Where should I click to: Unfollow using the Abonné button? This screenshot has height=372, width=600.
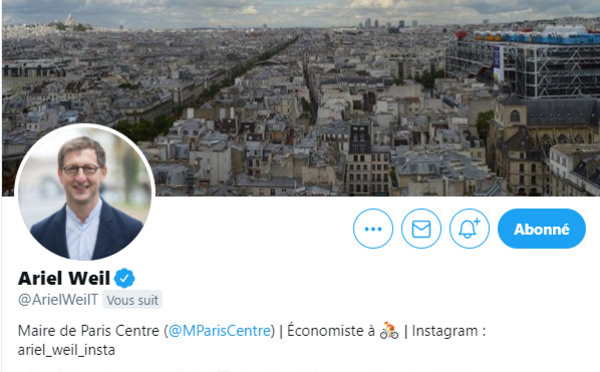coord(541,229)
